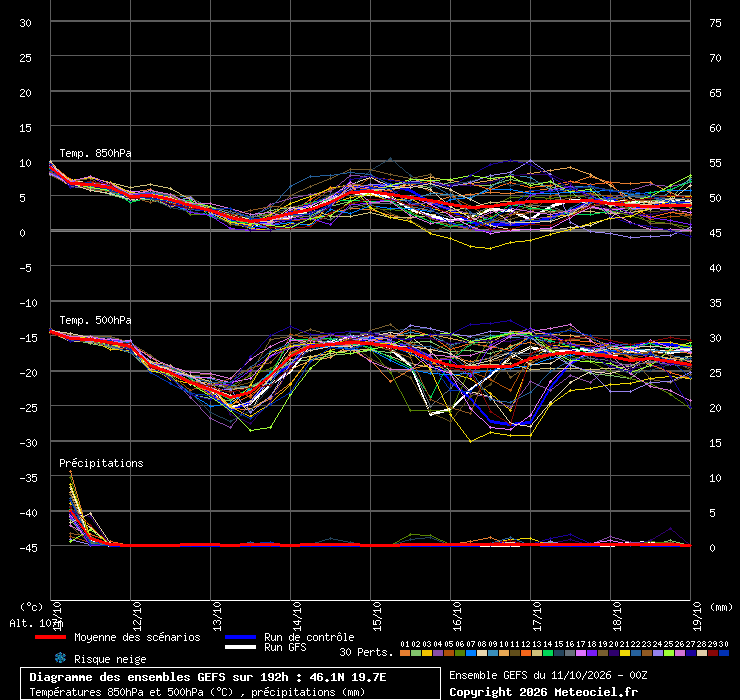Select perturbation 04 purple swatch

coord(438,653)
